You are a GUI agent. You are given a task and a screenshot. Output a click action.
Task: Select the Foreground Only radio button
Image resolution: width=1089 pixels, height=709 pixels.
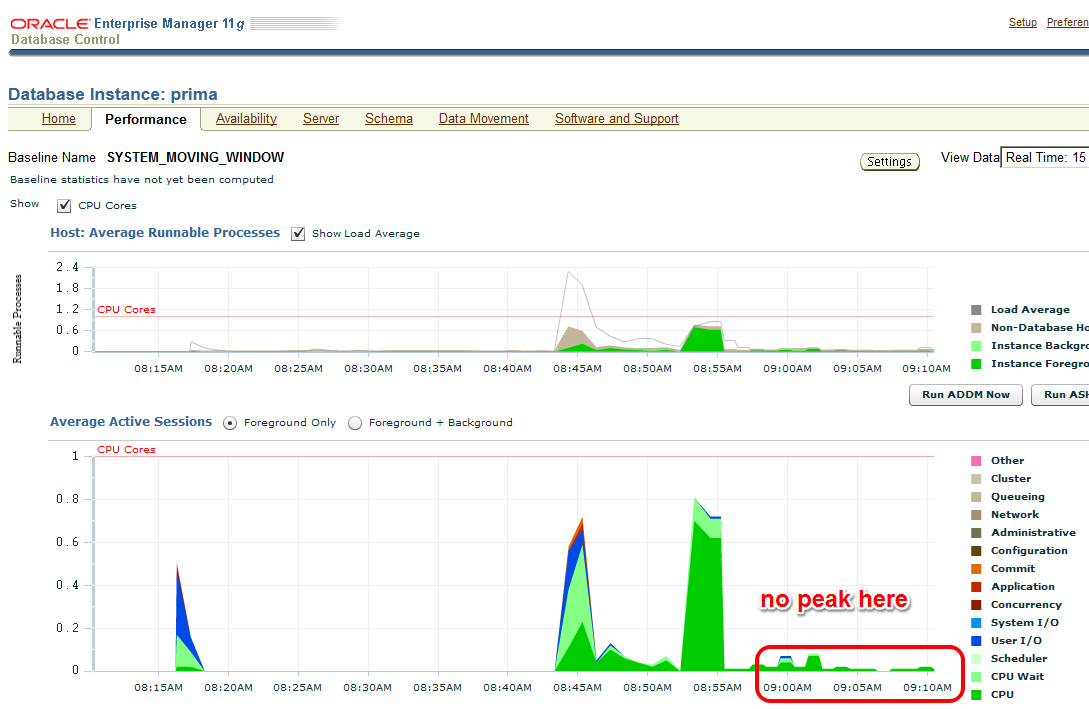[230, 423]
